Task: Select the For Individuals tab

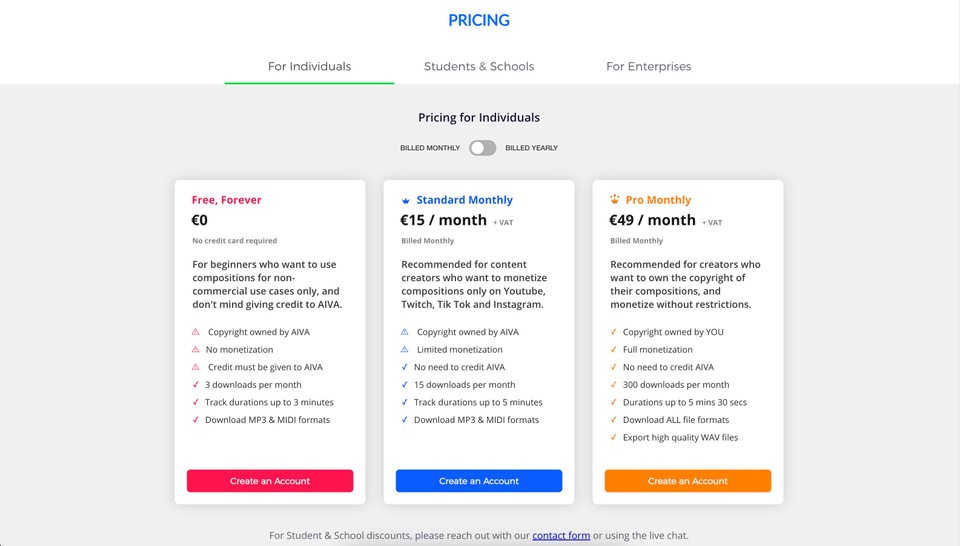Action: pyautogui.click(x=309, y=66)
